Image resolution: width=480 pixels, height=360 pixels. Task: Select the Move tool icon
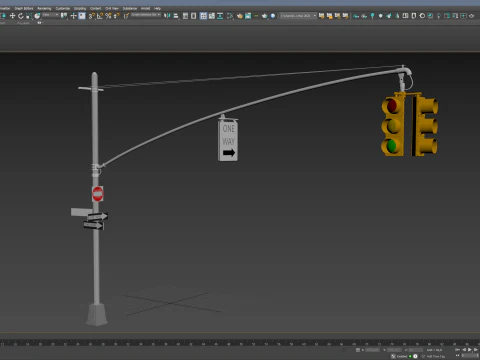pyautogui.click(x=12, y=16)
